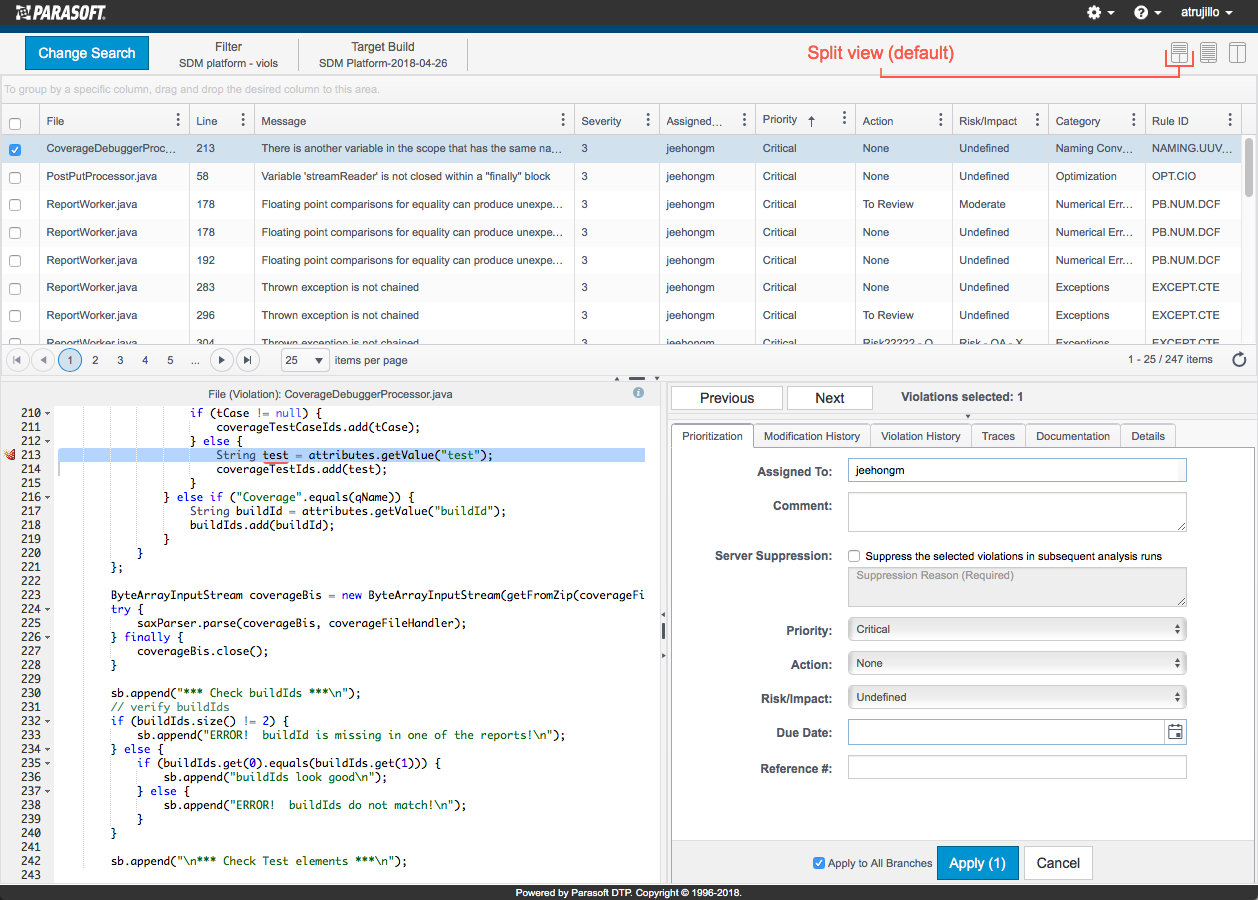The width and height of the screenshot is (1258, 900).
Task: Open Target Build SDM Platform-2018-04-26 selector
Action: coord(383,54)
